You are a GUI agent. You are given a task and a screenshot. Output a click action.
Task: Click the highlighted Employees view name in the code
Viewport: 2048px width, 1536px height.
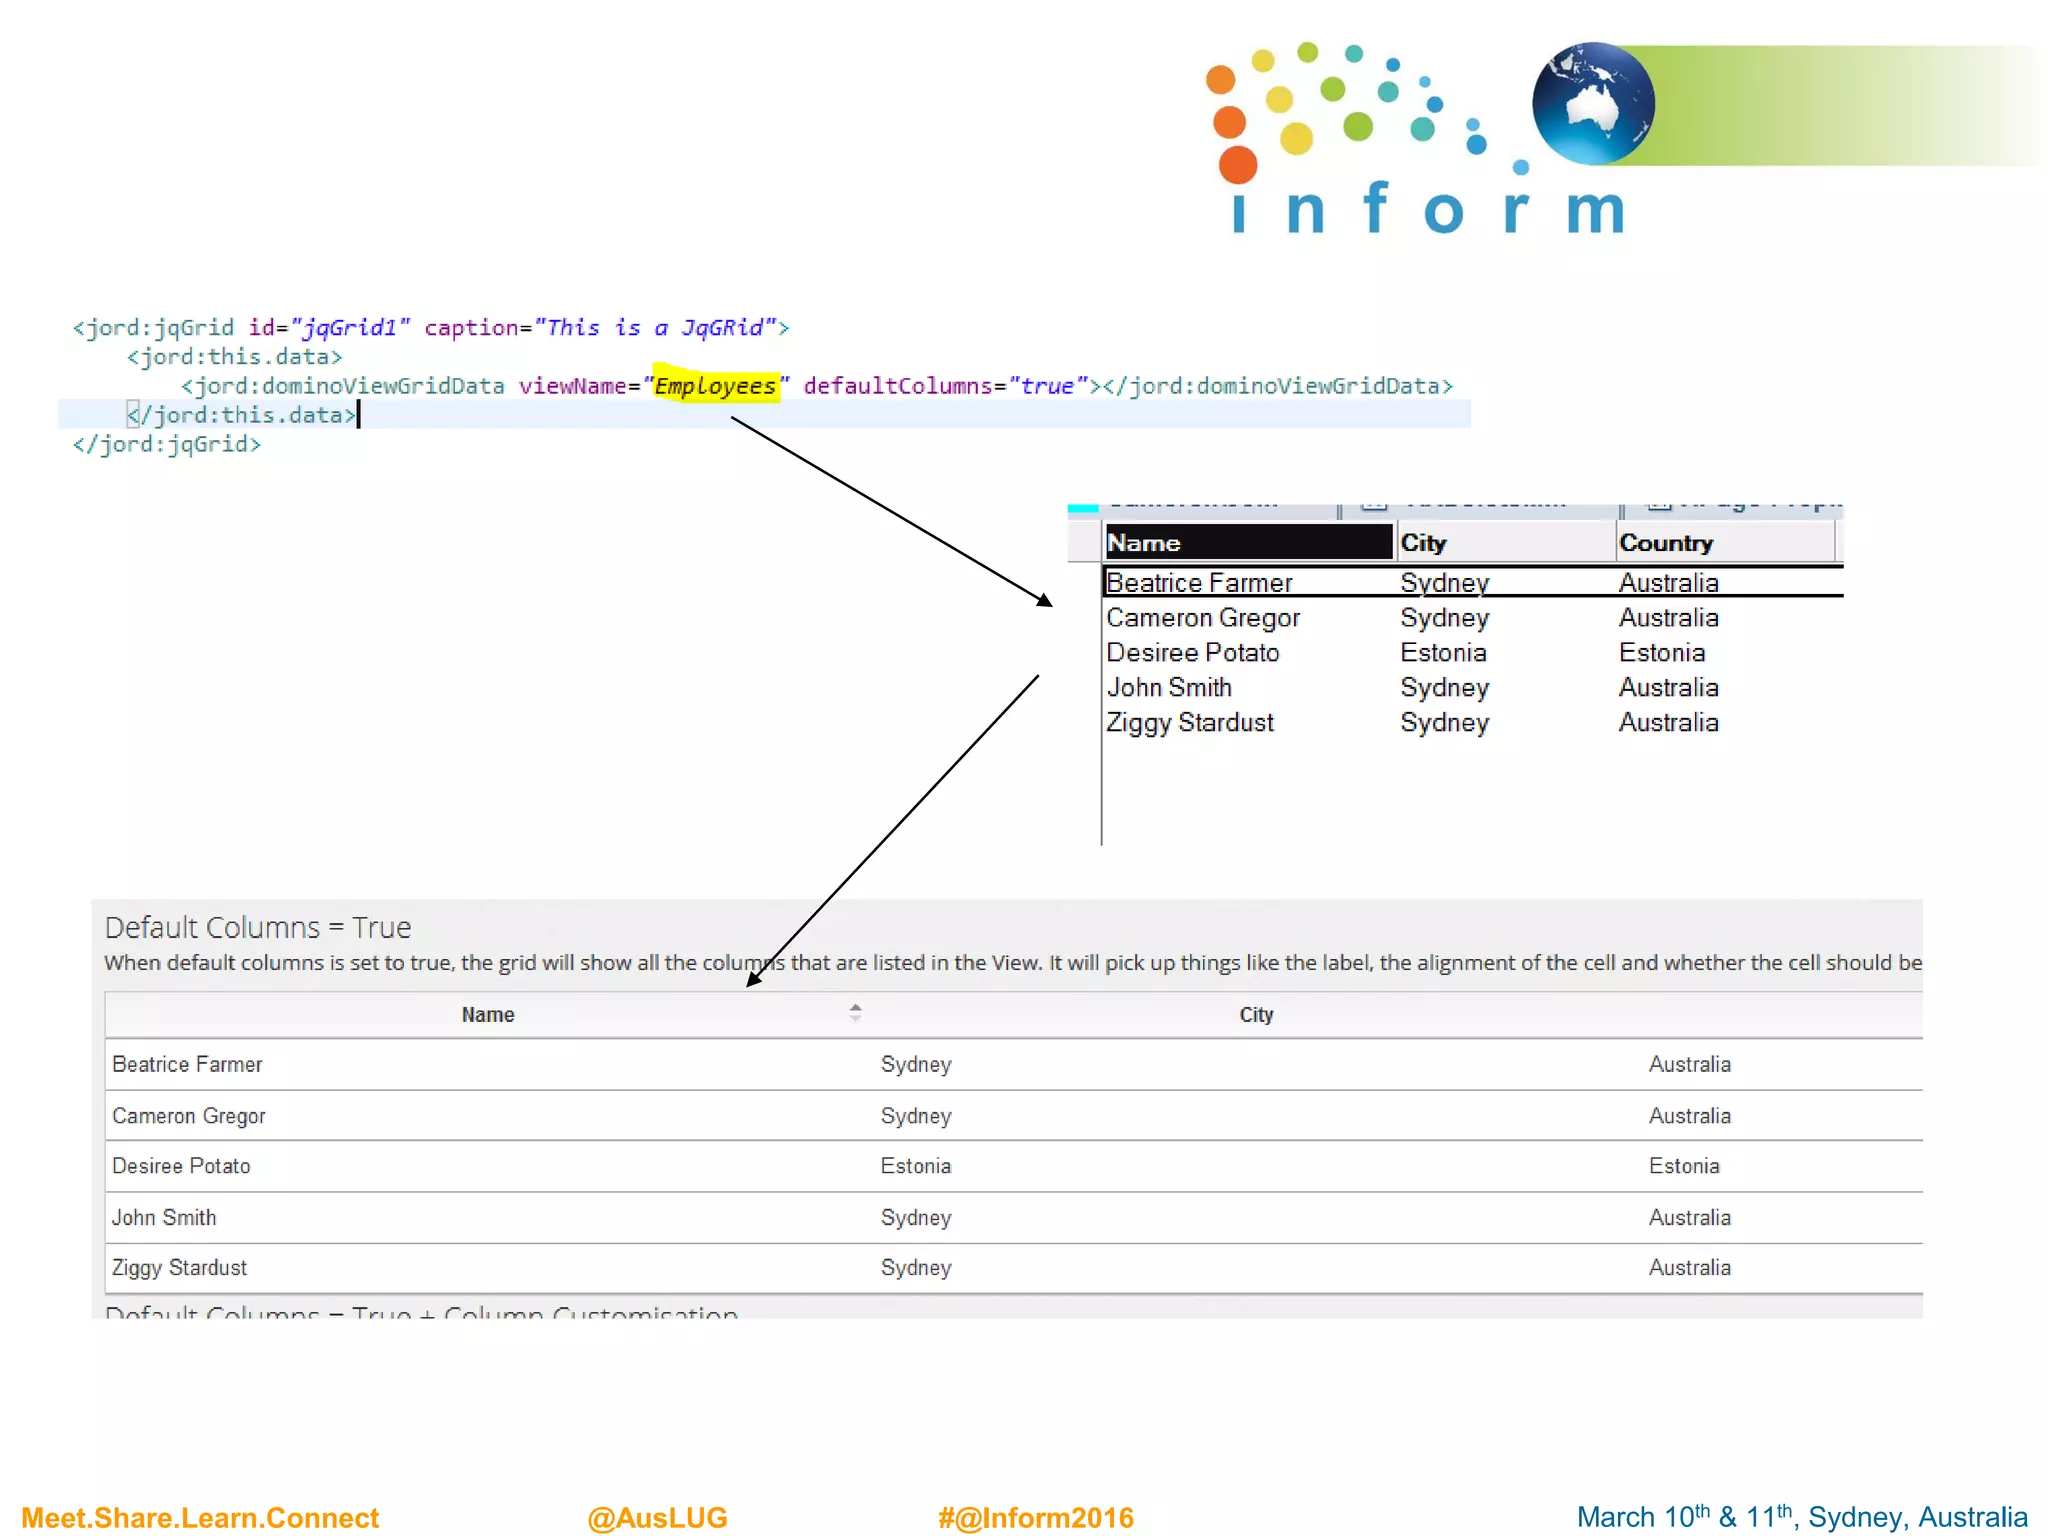(x=715, y=386)
